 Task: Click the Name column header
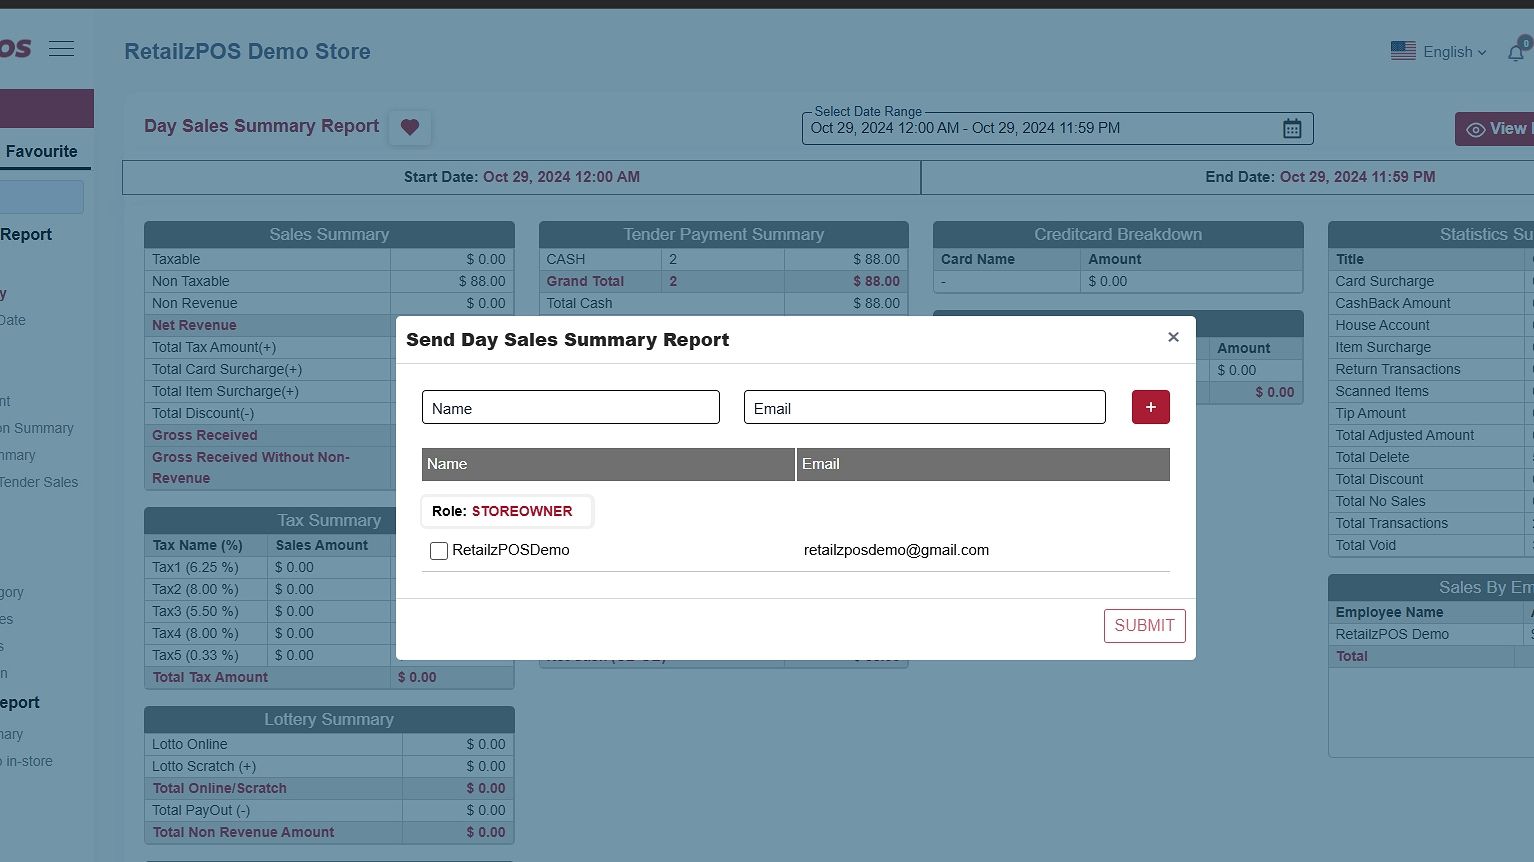pos(608,464)
